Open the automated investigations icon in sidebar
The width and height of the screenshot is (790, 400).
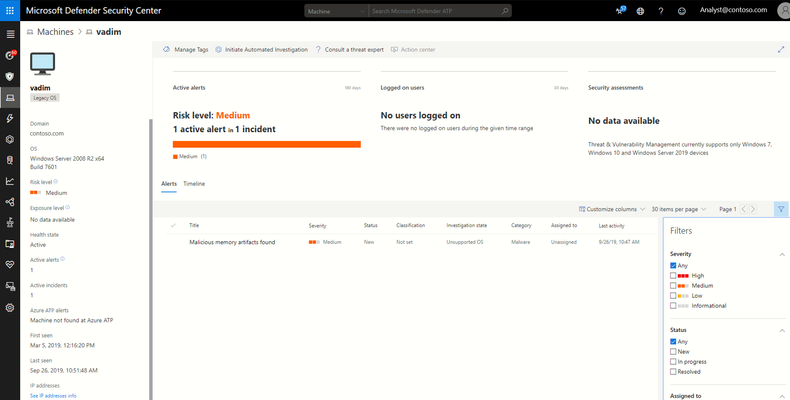click(10, 140)
